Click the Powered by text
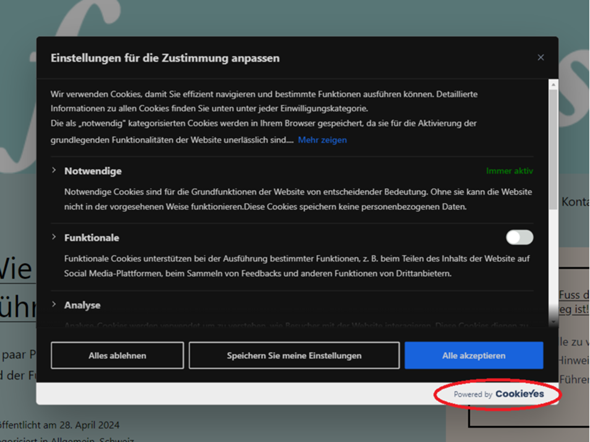 pyautogui.click(x=473, y=394)
